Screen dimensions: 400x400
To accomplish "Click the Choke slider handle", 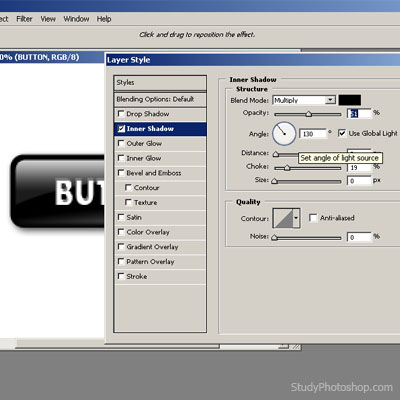I will click(x=287, y=168).
